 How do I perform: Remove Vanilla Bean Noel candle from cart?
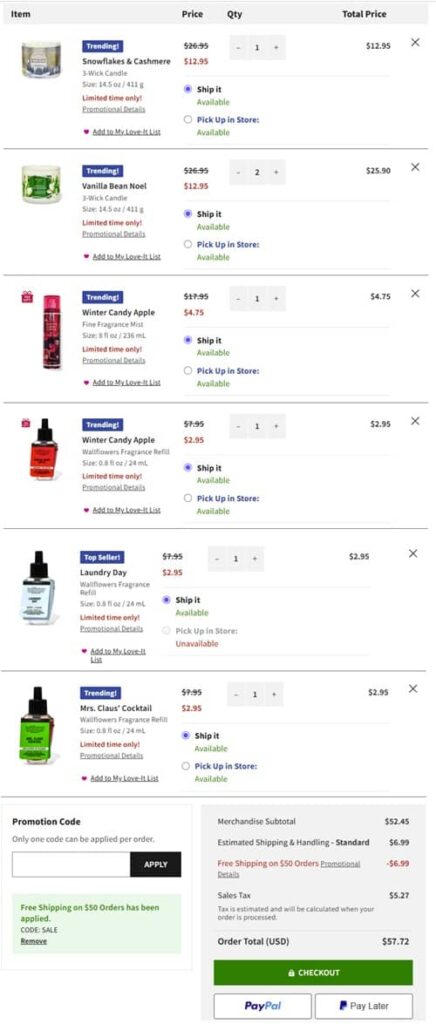(415, 167)
